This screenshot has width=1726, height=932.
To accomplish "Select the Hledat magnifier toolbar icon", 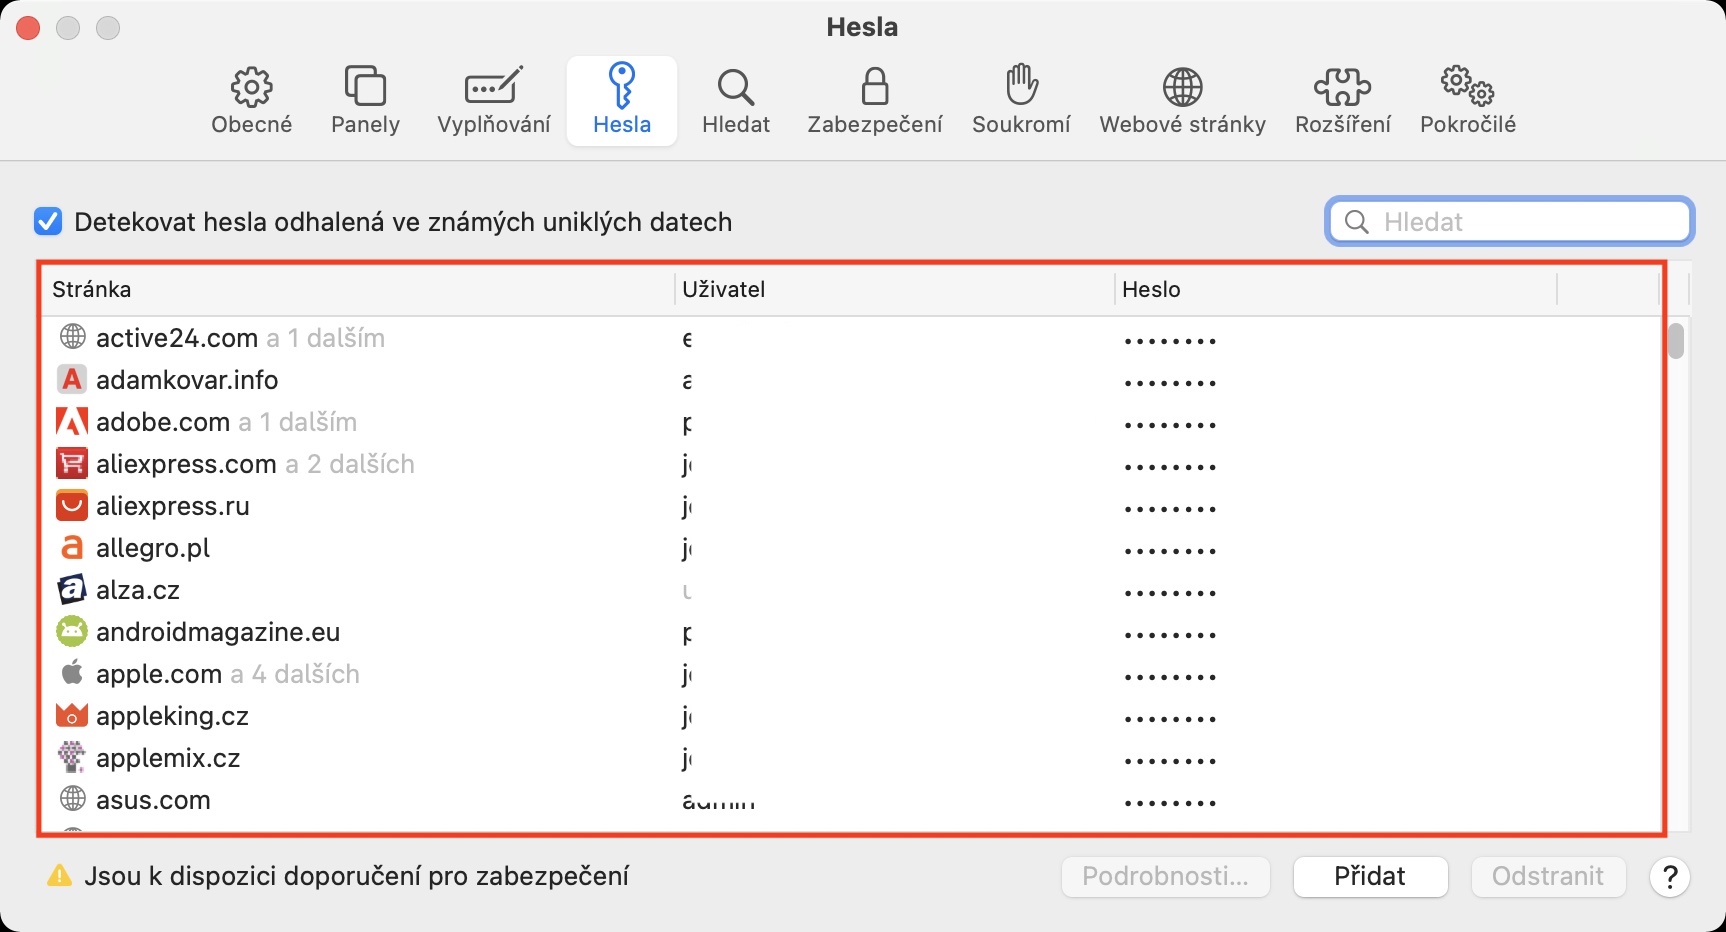I will tap(736, 100).
